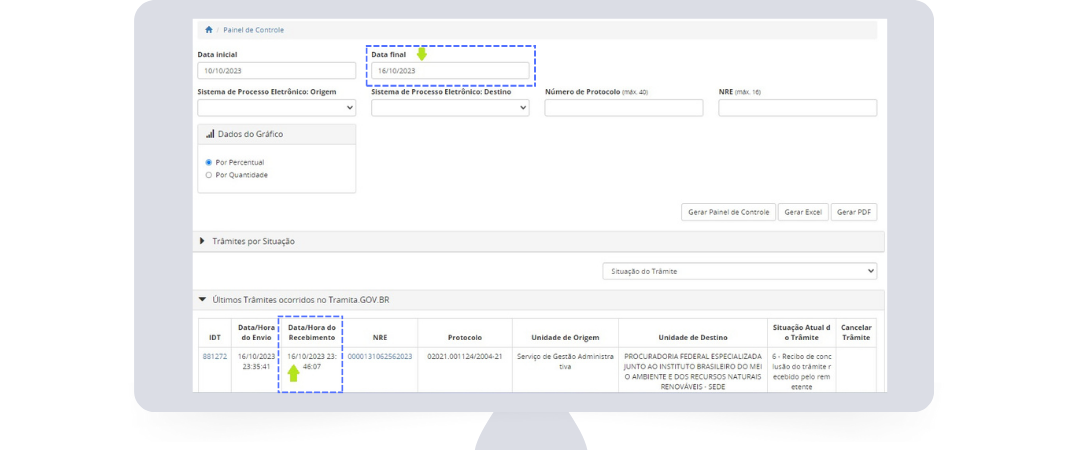Click the Data inicial date field
The height and width of the screenshot is (450, 1080).
pyautogui.click(x=276, y=71)
